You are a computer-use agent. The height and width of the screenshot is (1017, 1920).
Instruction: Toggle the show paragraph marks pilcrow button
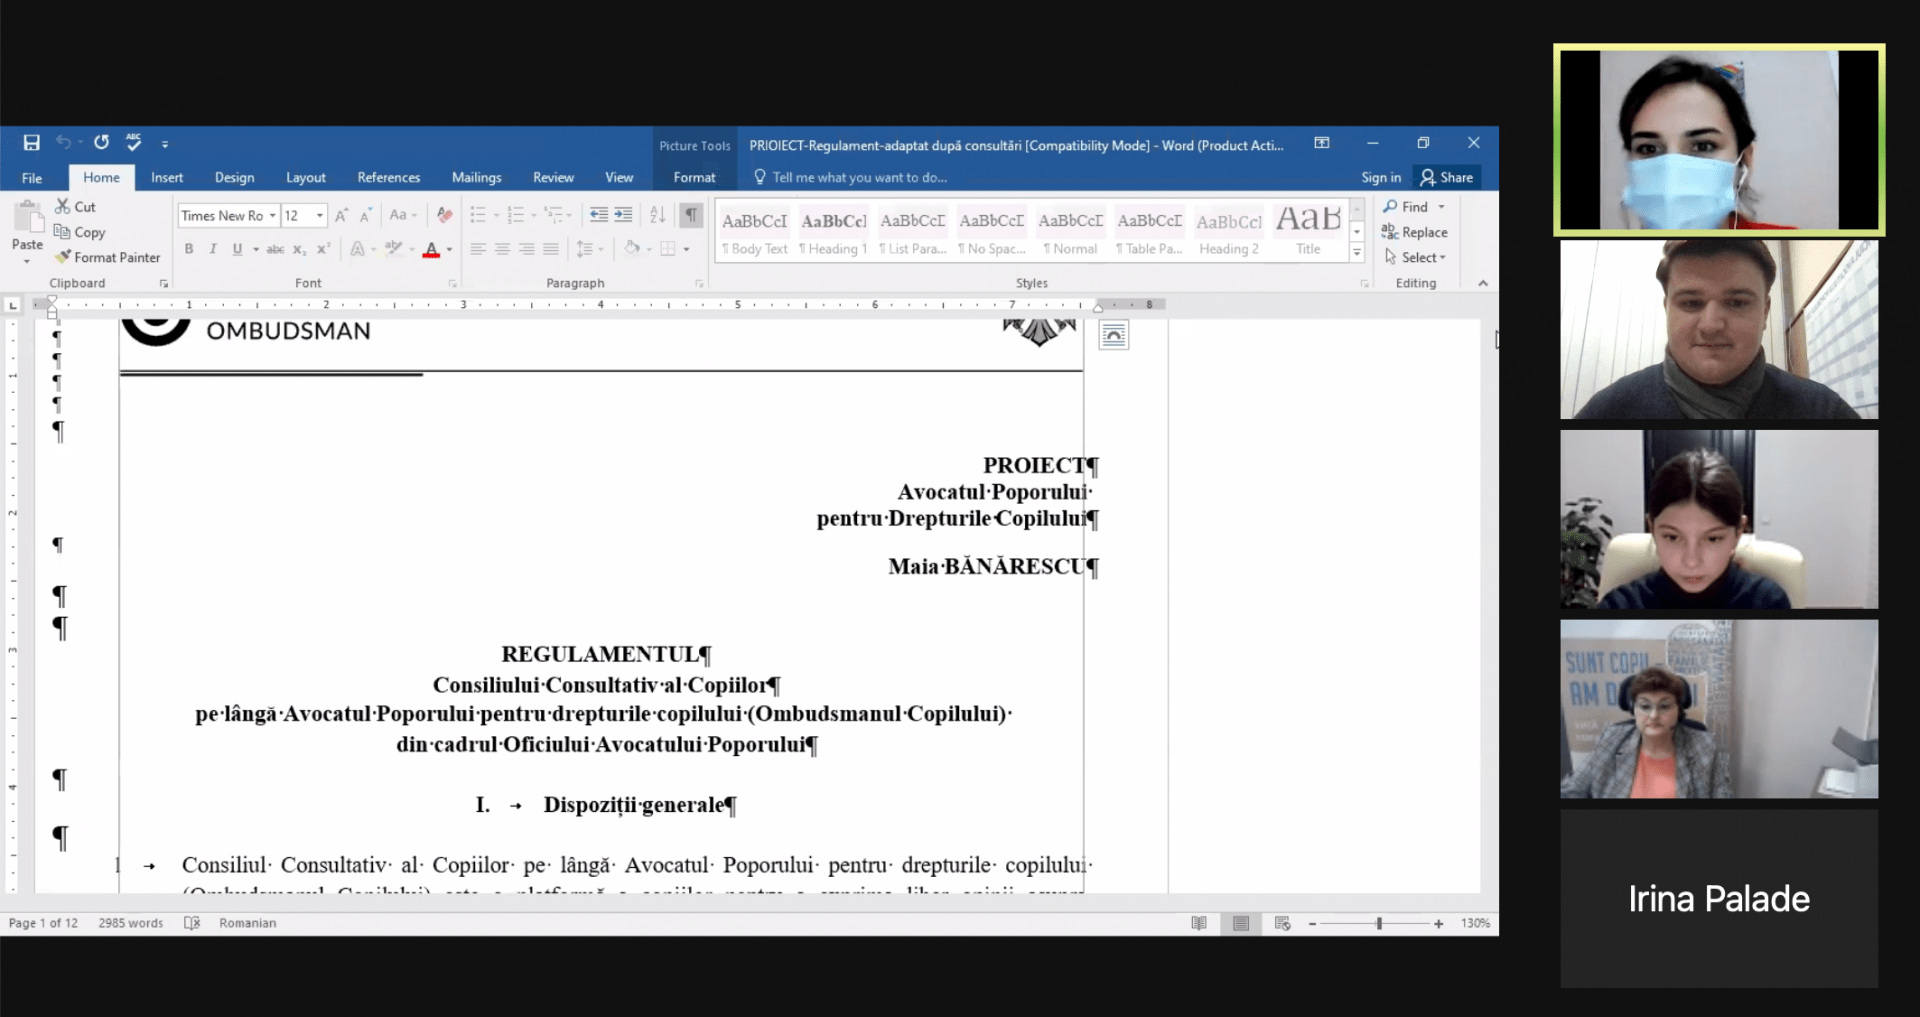coord(691,215)
